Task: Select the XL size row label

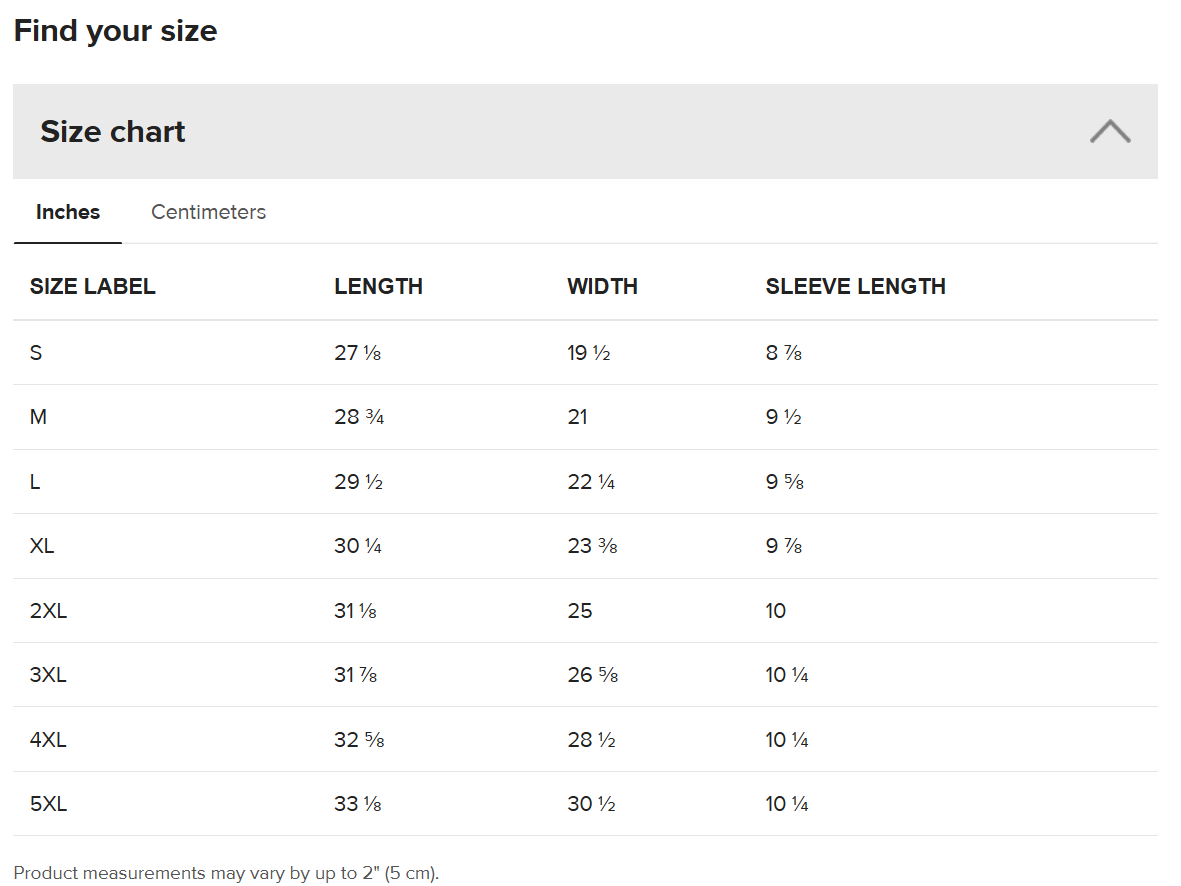Action: (x=42, y=545)
